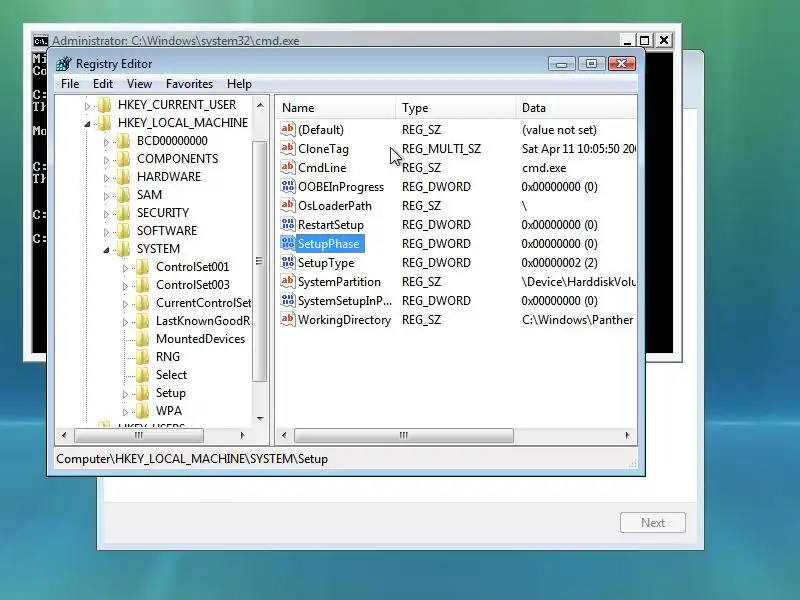Screen dimensions: 800x600
Task: Click the WorkingDirectory string value icon
Action: [288, 320]
